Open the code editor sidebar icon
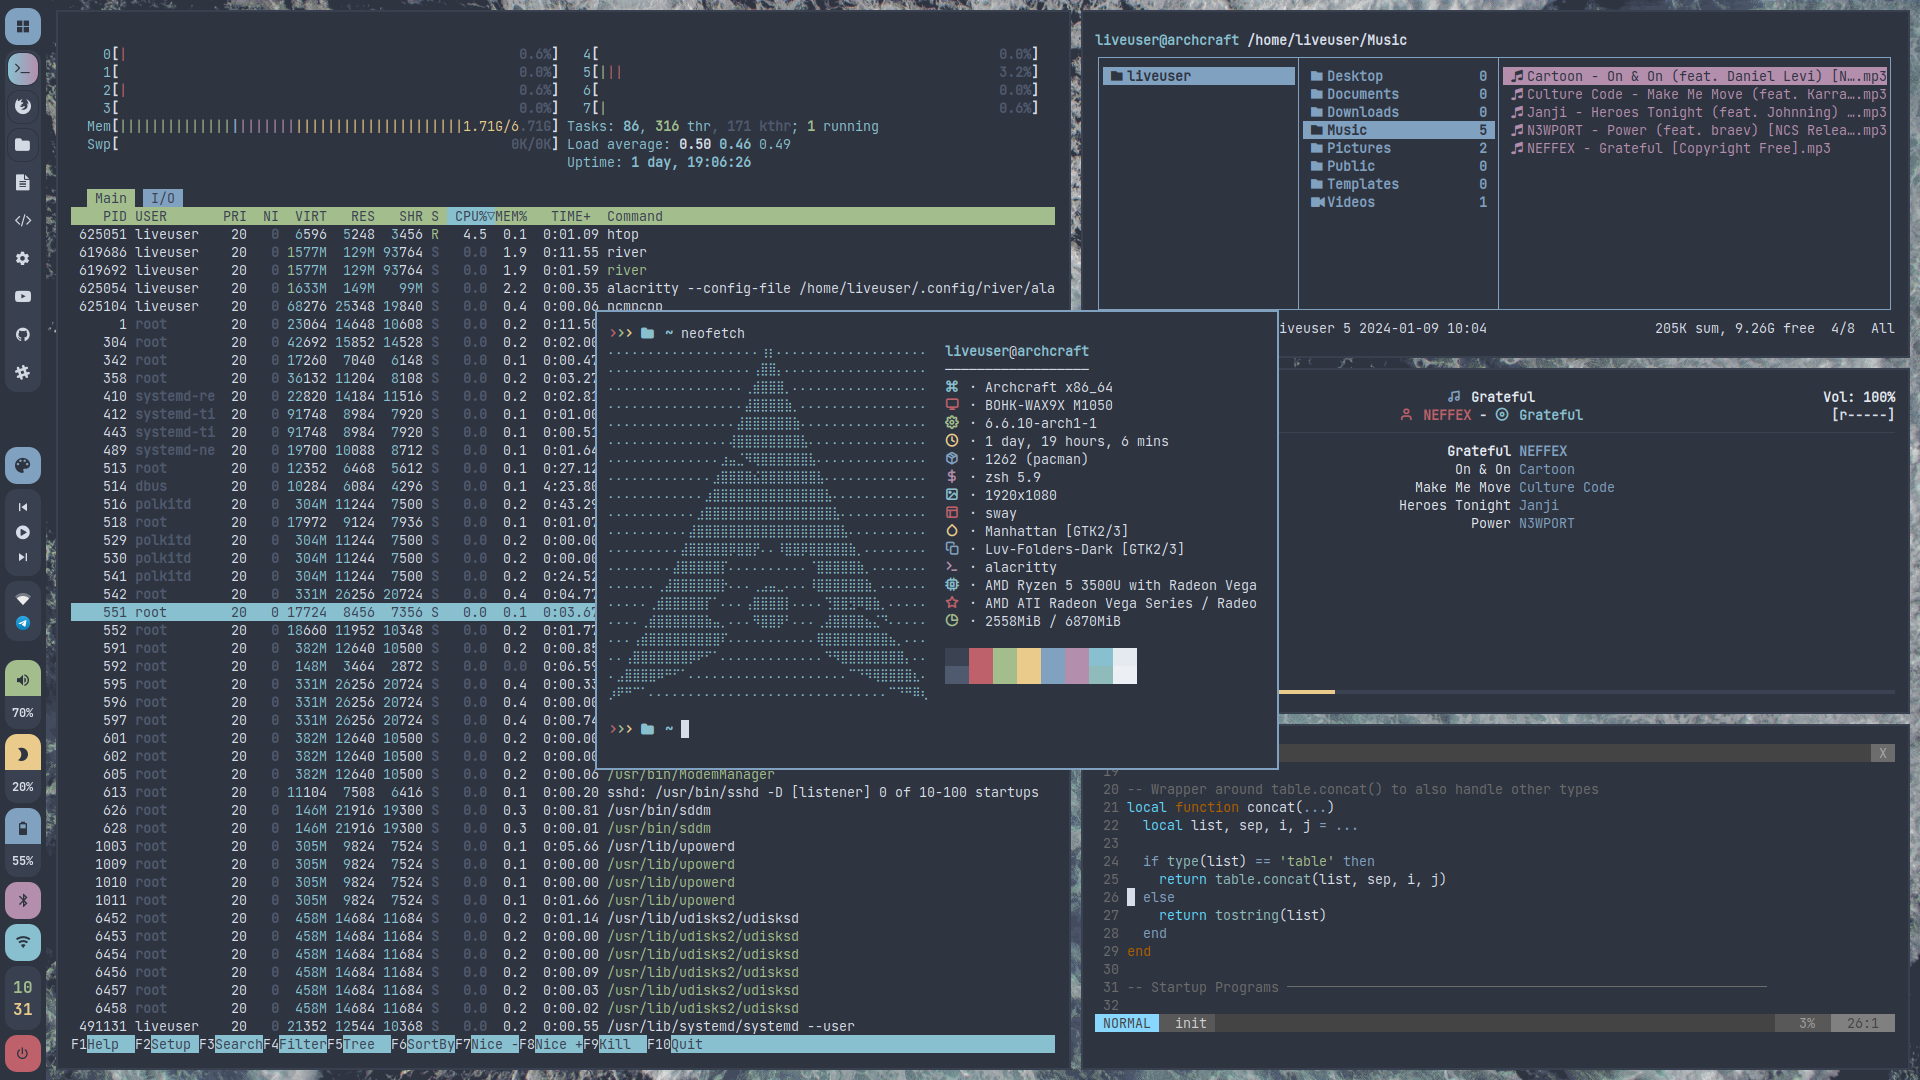This screenshot has width=1920, height=1080. pos(22,220)
